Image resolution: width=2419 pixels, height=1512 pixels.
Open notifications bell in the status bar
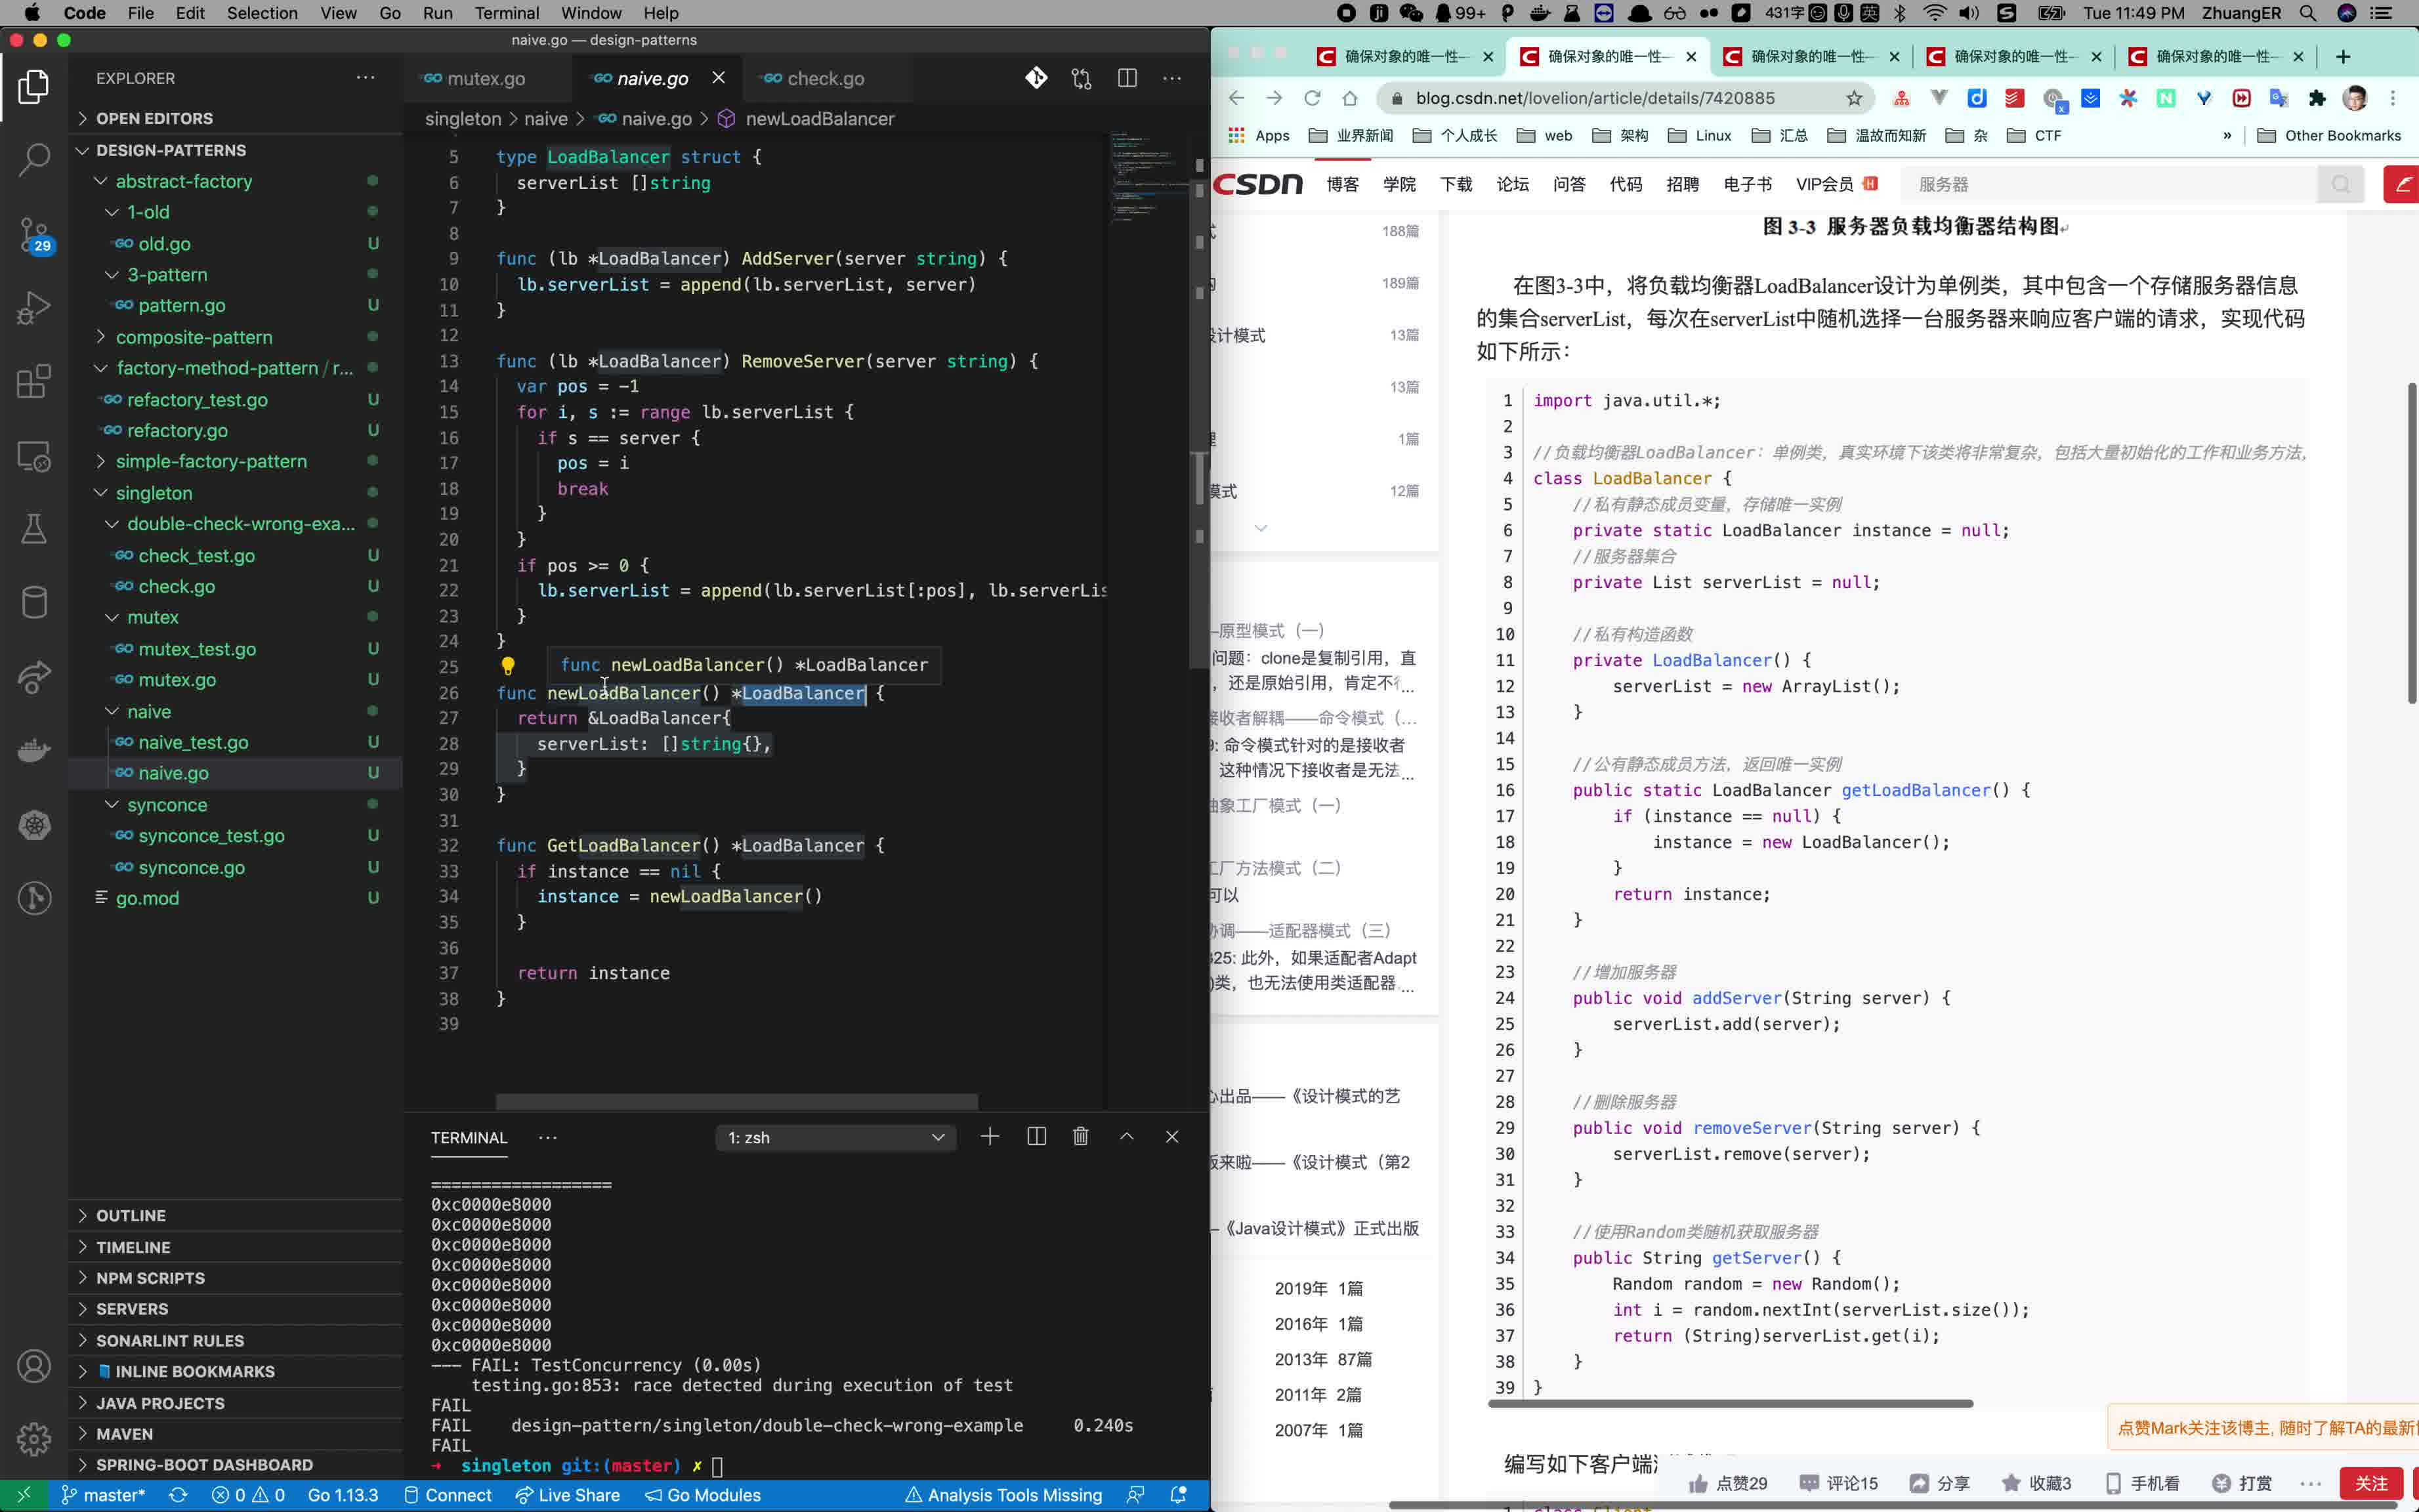[1179, 1495]
